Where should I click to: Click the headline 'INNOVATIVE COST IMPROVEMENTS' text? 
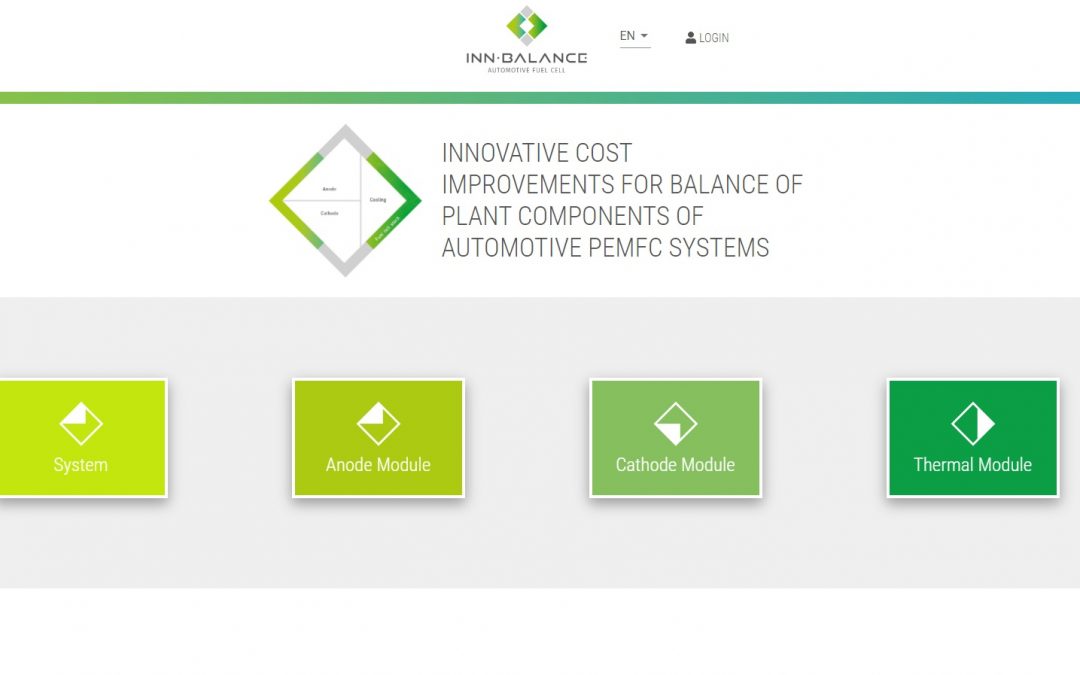tap(622, 200)
